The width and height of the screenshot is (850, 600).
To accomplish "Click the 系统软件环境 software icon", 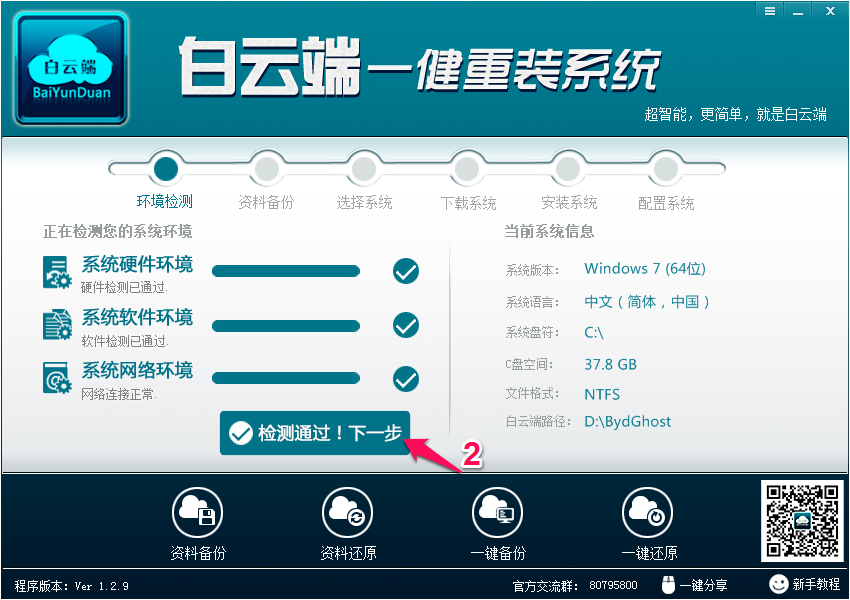I will click(x=57, y=325).
